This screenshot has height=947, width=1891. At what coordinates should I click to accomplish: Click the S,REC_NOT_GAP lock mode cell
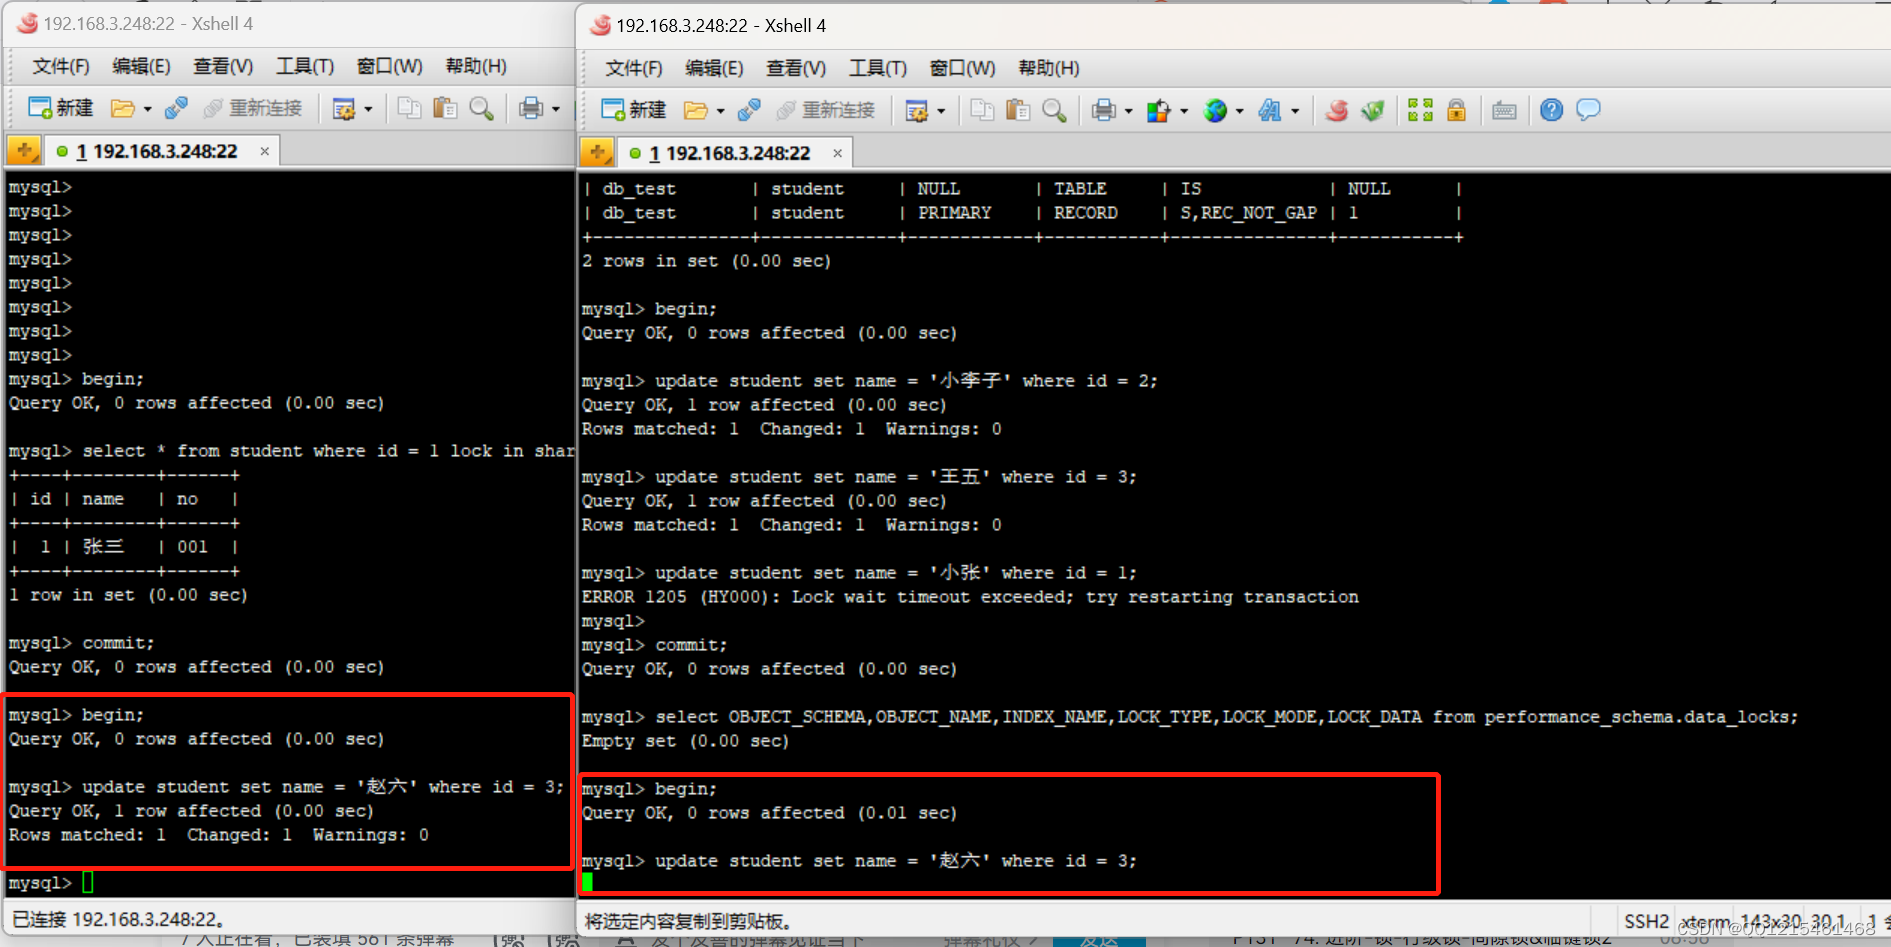click(x=1248, y=213)
